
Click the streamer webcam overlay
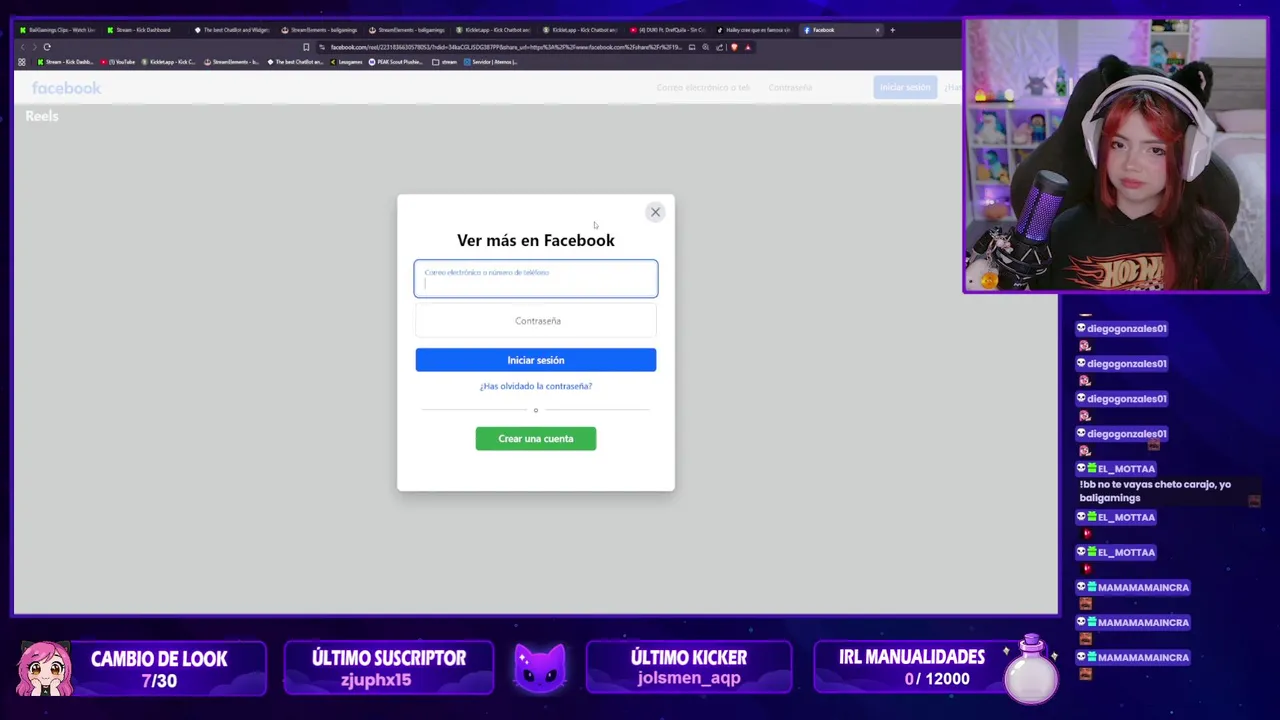click(x=1115, y=155)
